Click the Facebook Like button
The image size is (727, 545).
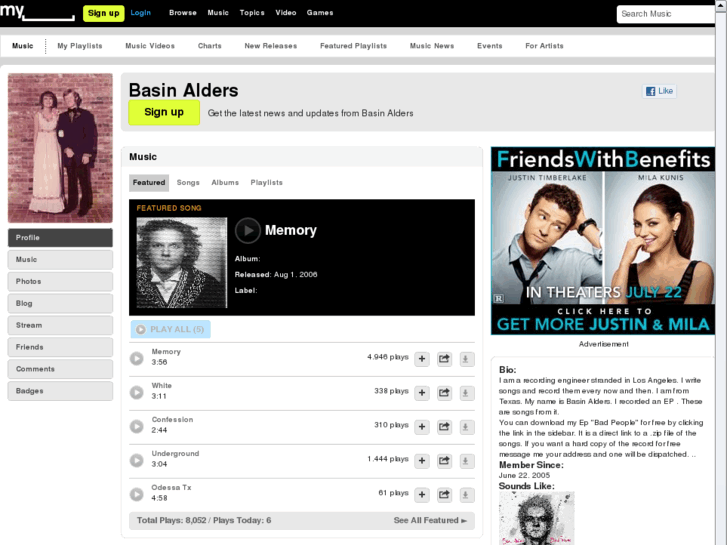(x=659, y=91)
